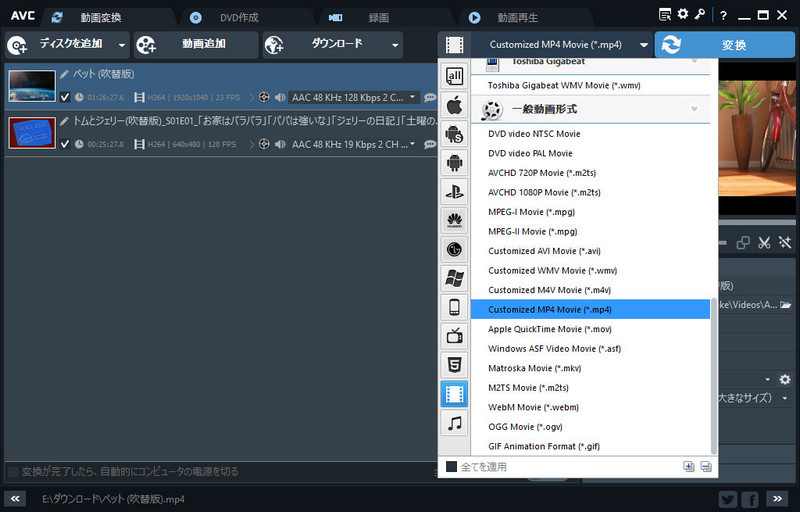This screenshot has width=800, height=512.
Task: Click the 変換 convert button
Action: tap(724, 45)
